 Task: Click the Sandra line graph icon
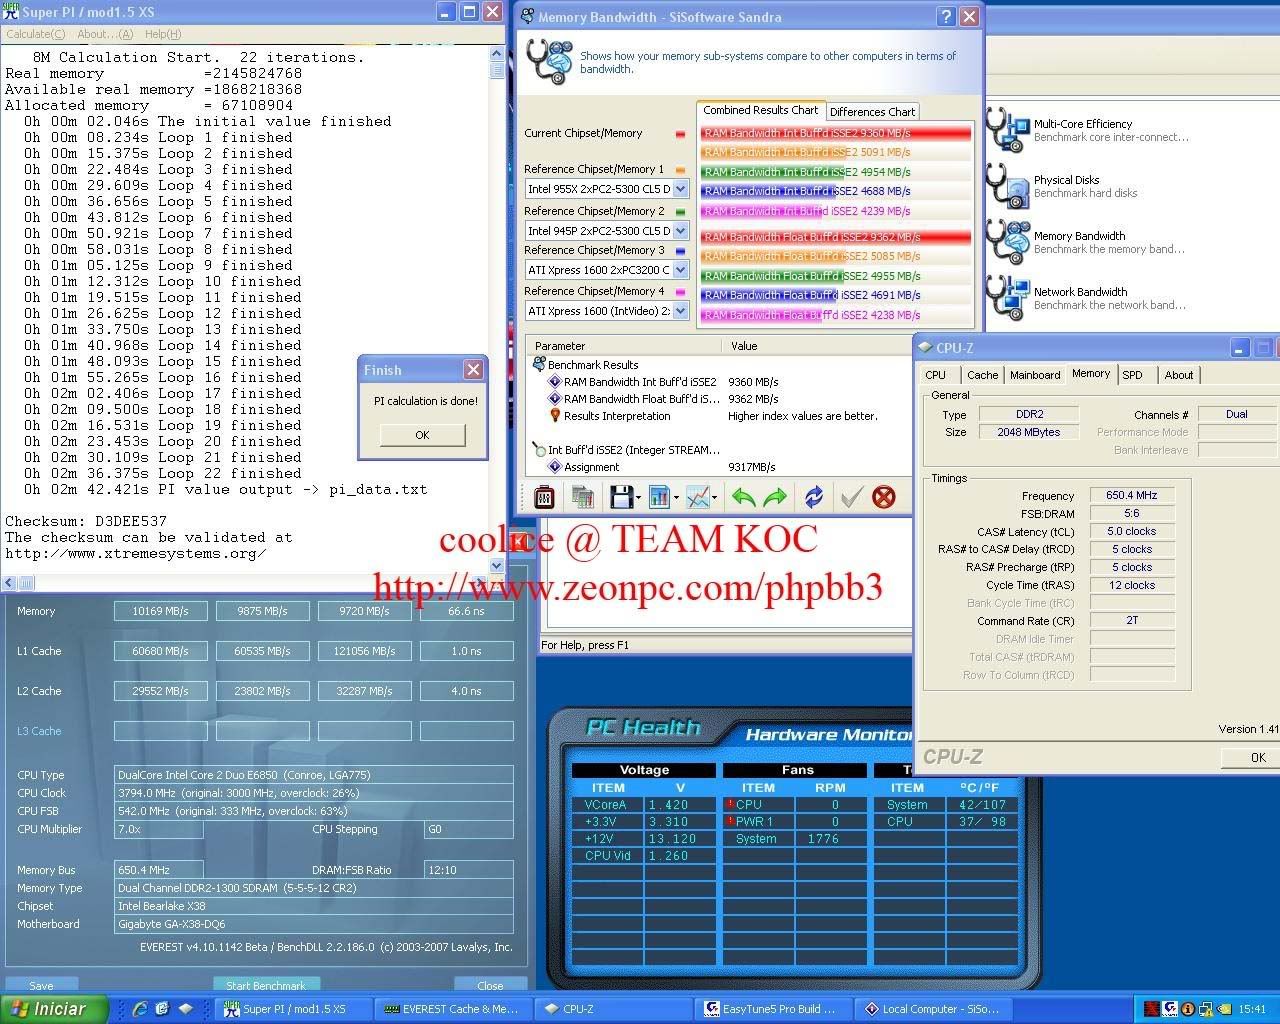coord(698,497)
